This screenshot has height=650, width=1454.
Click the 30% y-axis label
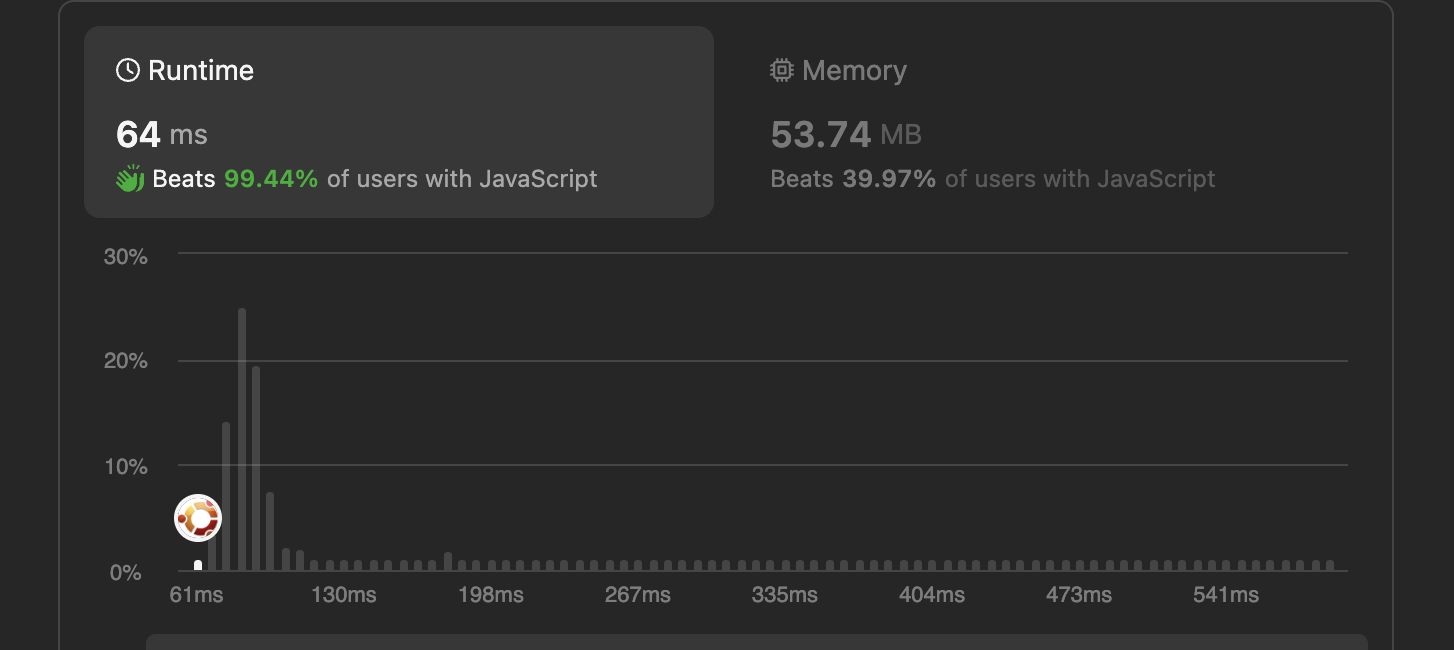[x=126, y=257]
